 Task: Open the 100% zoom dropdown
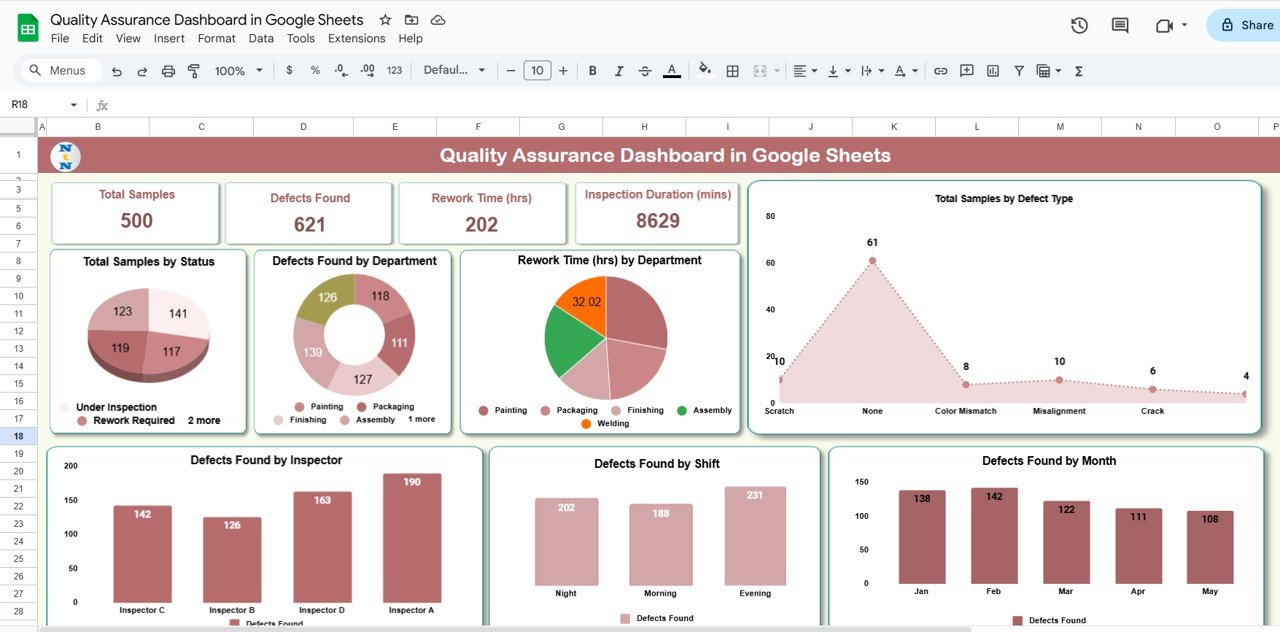[x=239, y=71]
